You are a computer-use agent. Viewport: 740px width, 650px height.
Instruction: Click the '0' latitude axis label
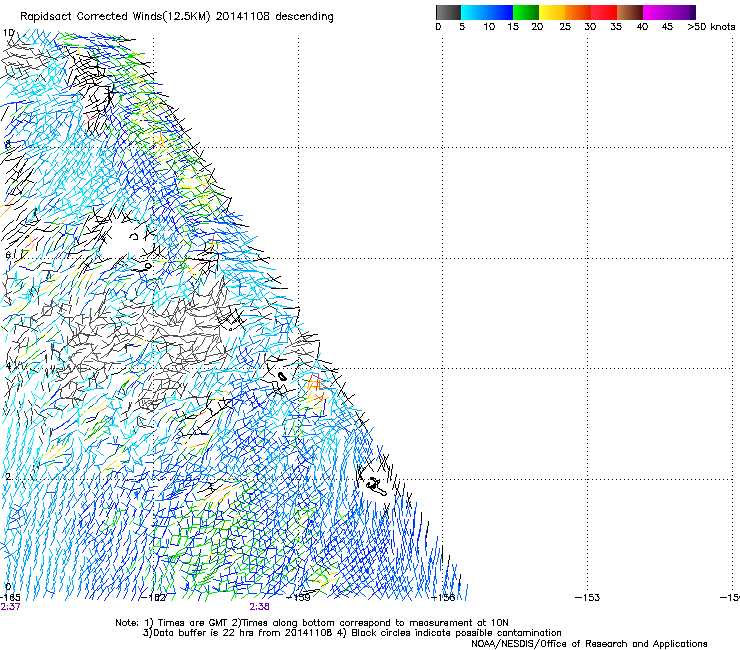click(x=8, y=587)
